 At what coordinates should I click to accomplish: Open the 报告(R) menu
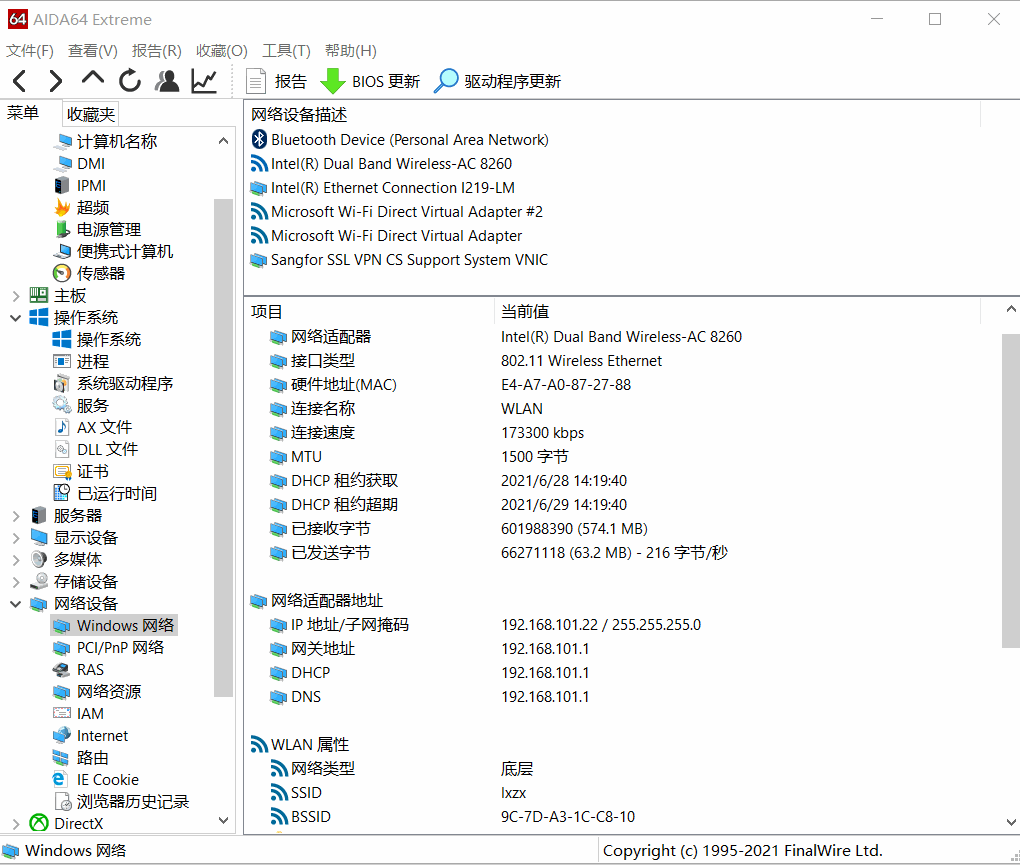[x=157, y=51]
